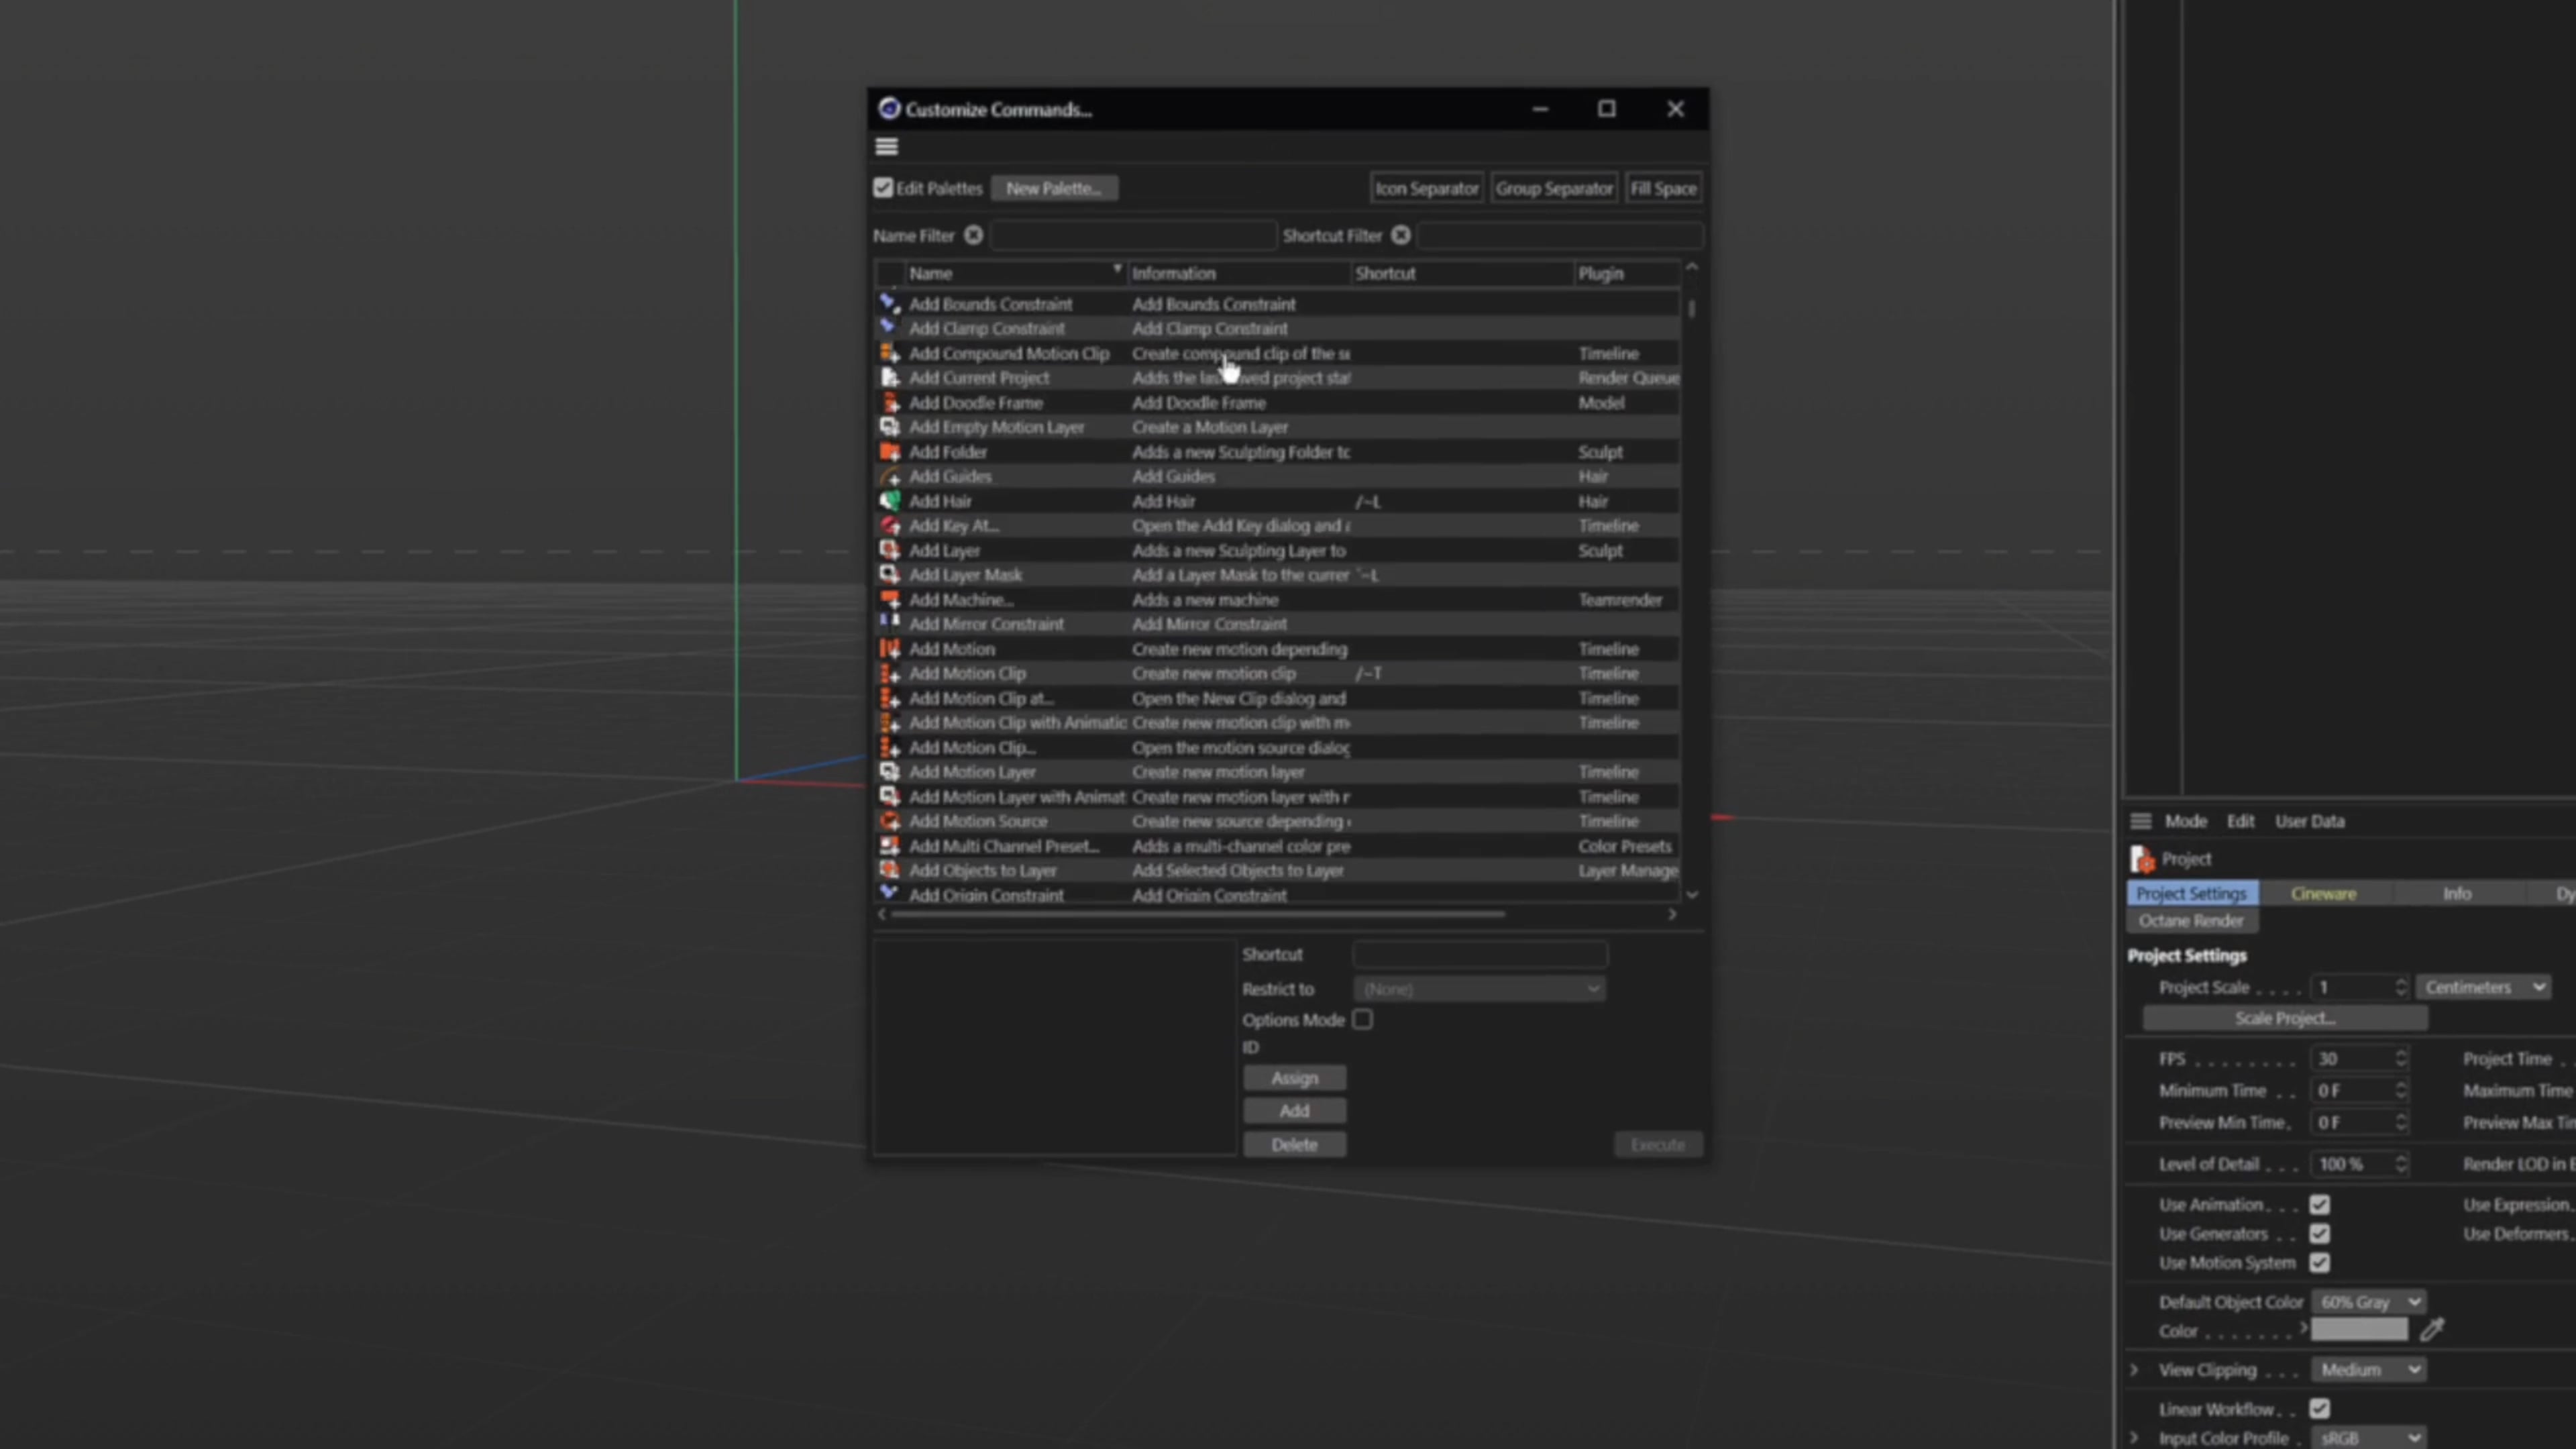
Task: Click the Assign shortcut button
Action: [1294, 1078]
